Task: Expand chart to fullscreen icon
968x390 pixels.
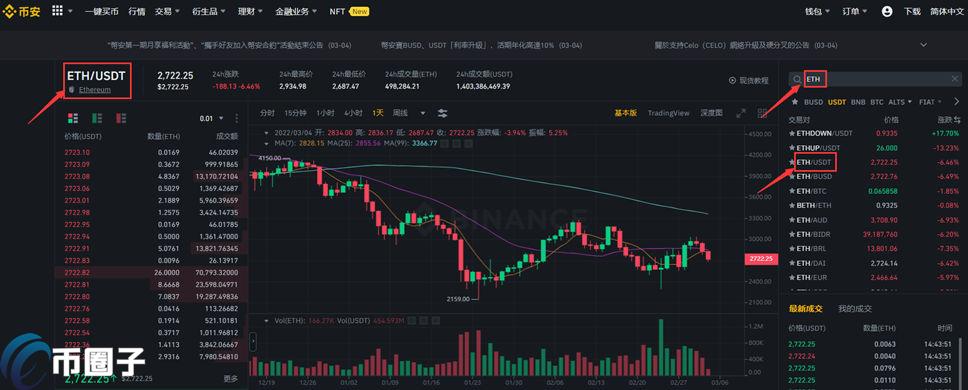Action: click(x=741, y=113)
